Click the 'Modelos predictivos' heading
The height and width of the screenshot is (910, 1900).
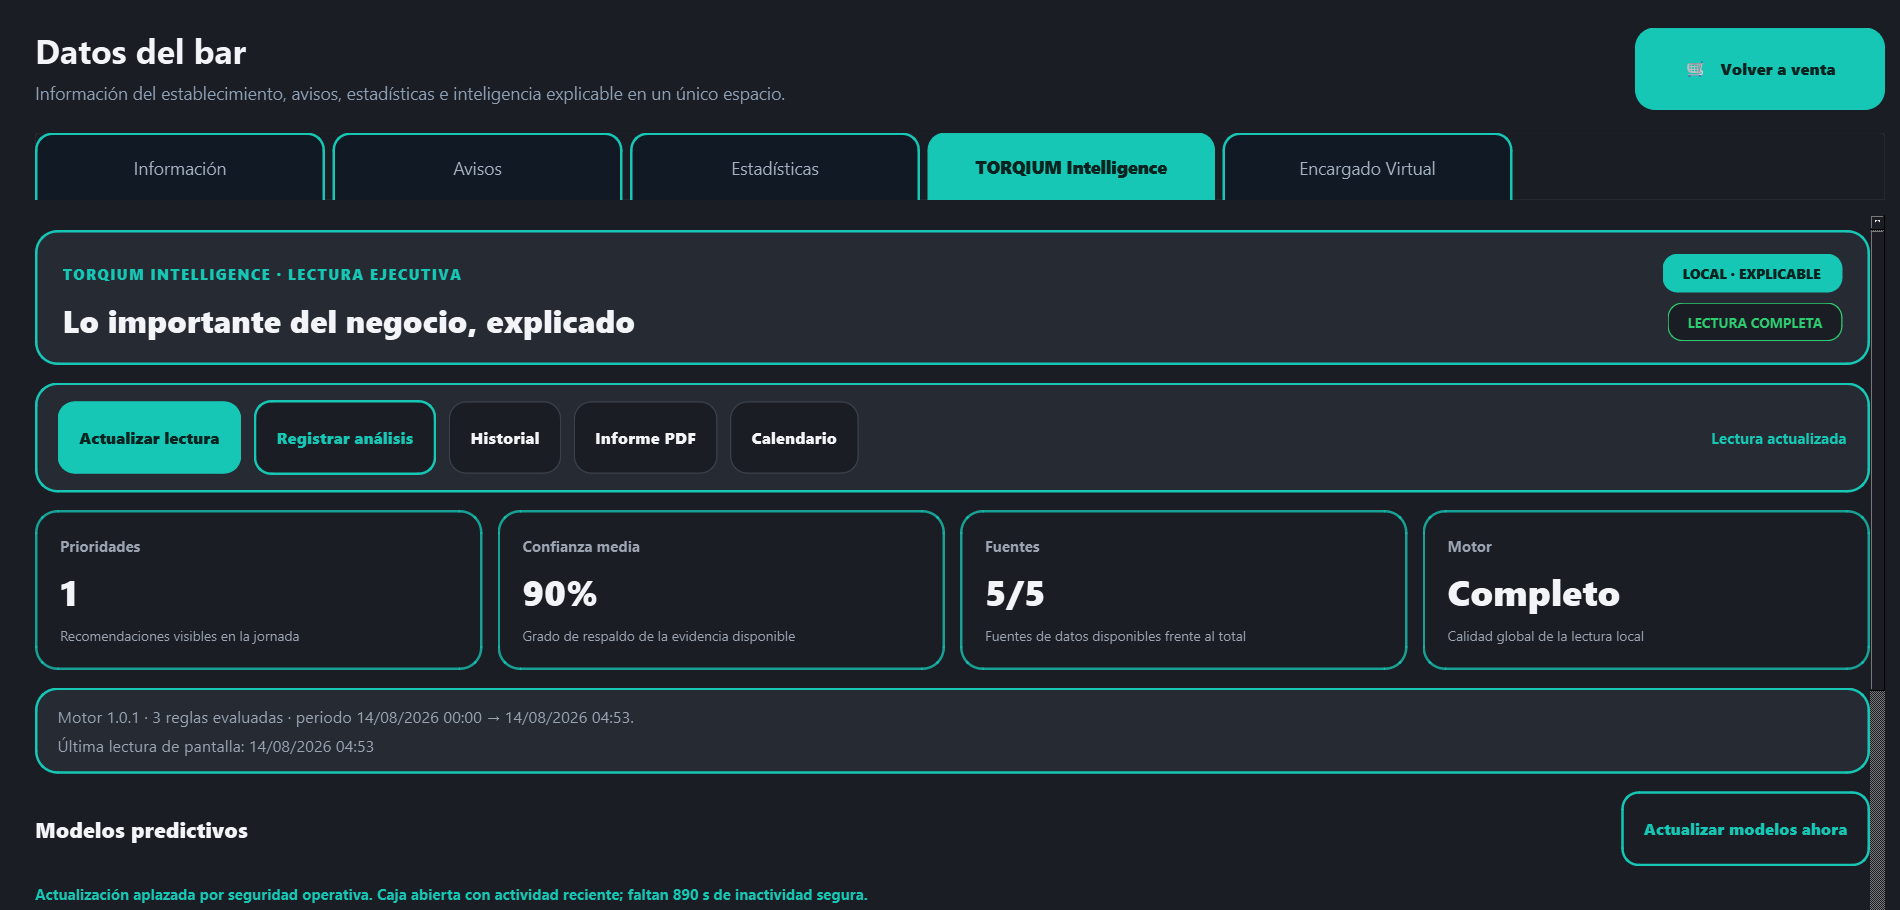point(141,830)
